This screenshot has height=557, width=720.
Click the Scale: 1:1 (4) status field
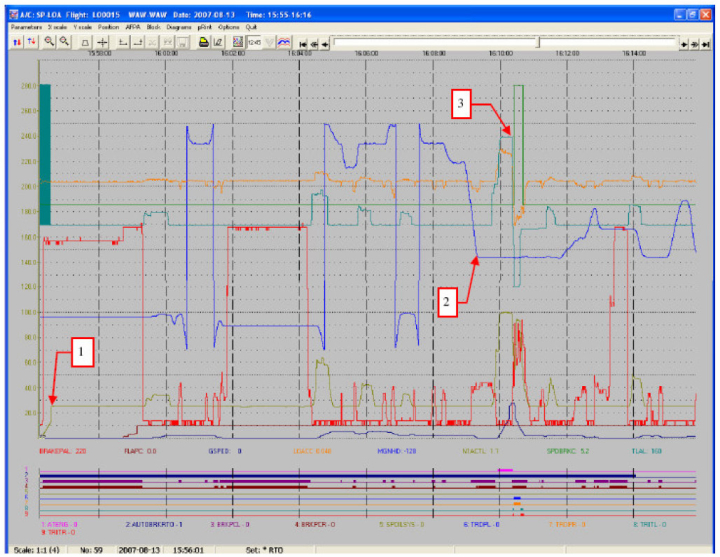click(37, 550)
